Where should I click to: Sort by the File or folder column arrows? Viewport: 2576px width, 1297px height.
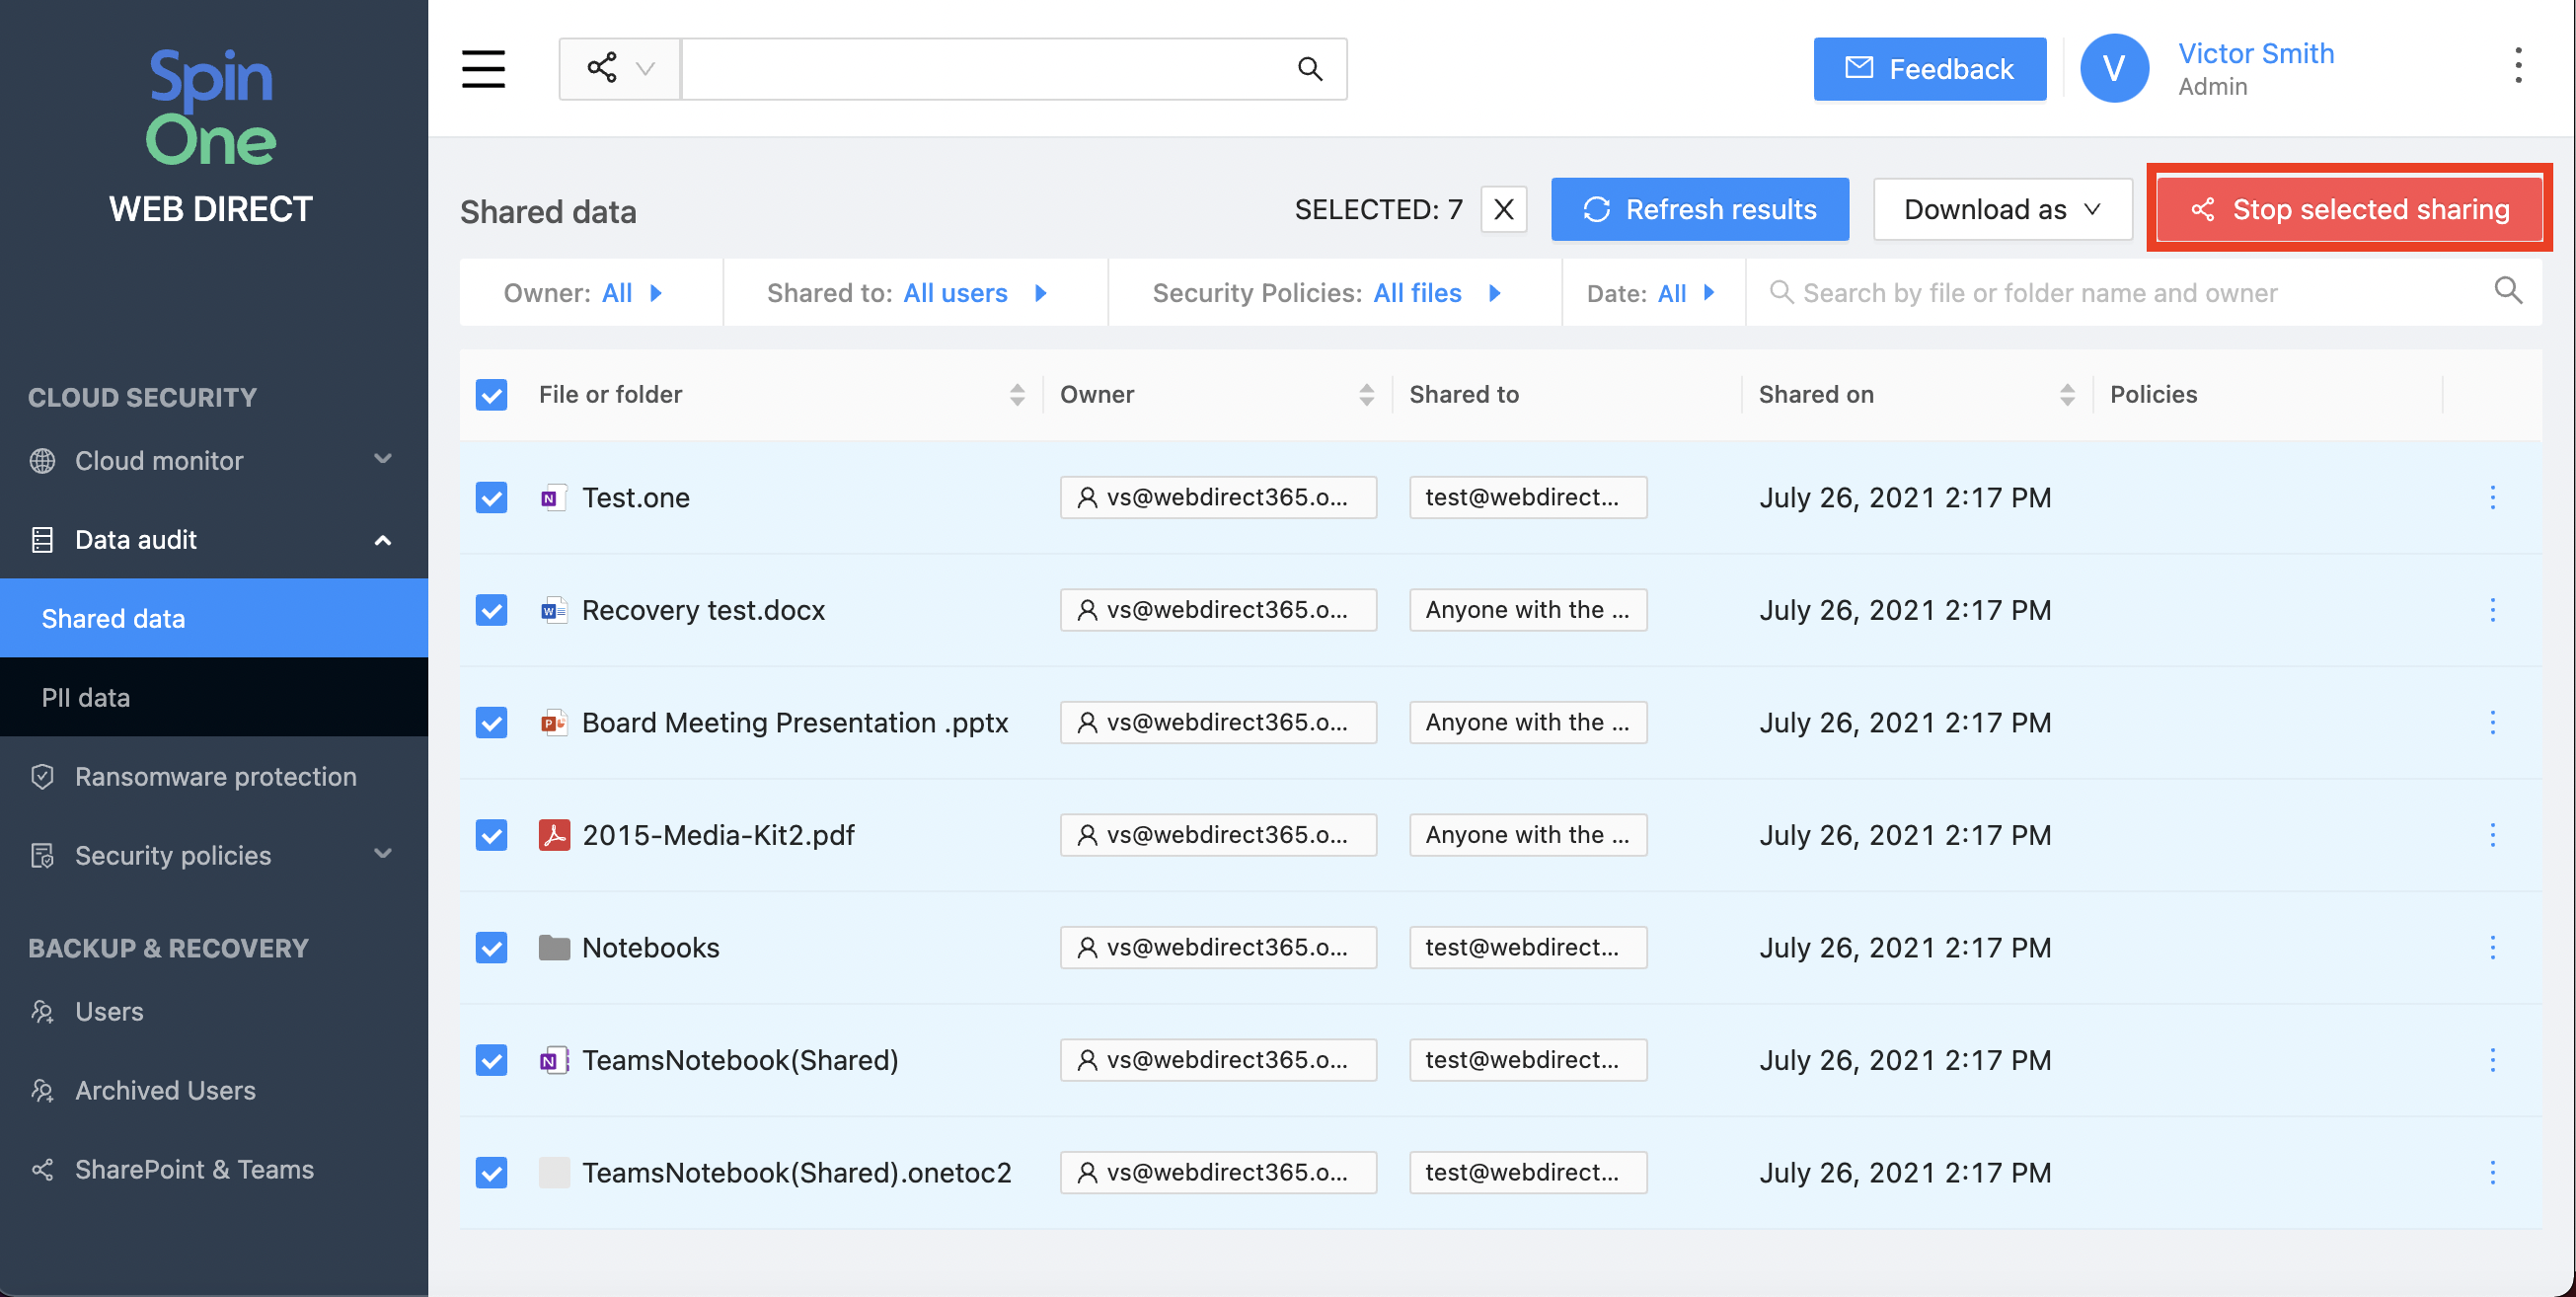1016,394
